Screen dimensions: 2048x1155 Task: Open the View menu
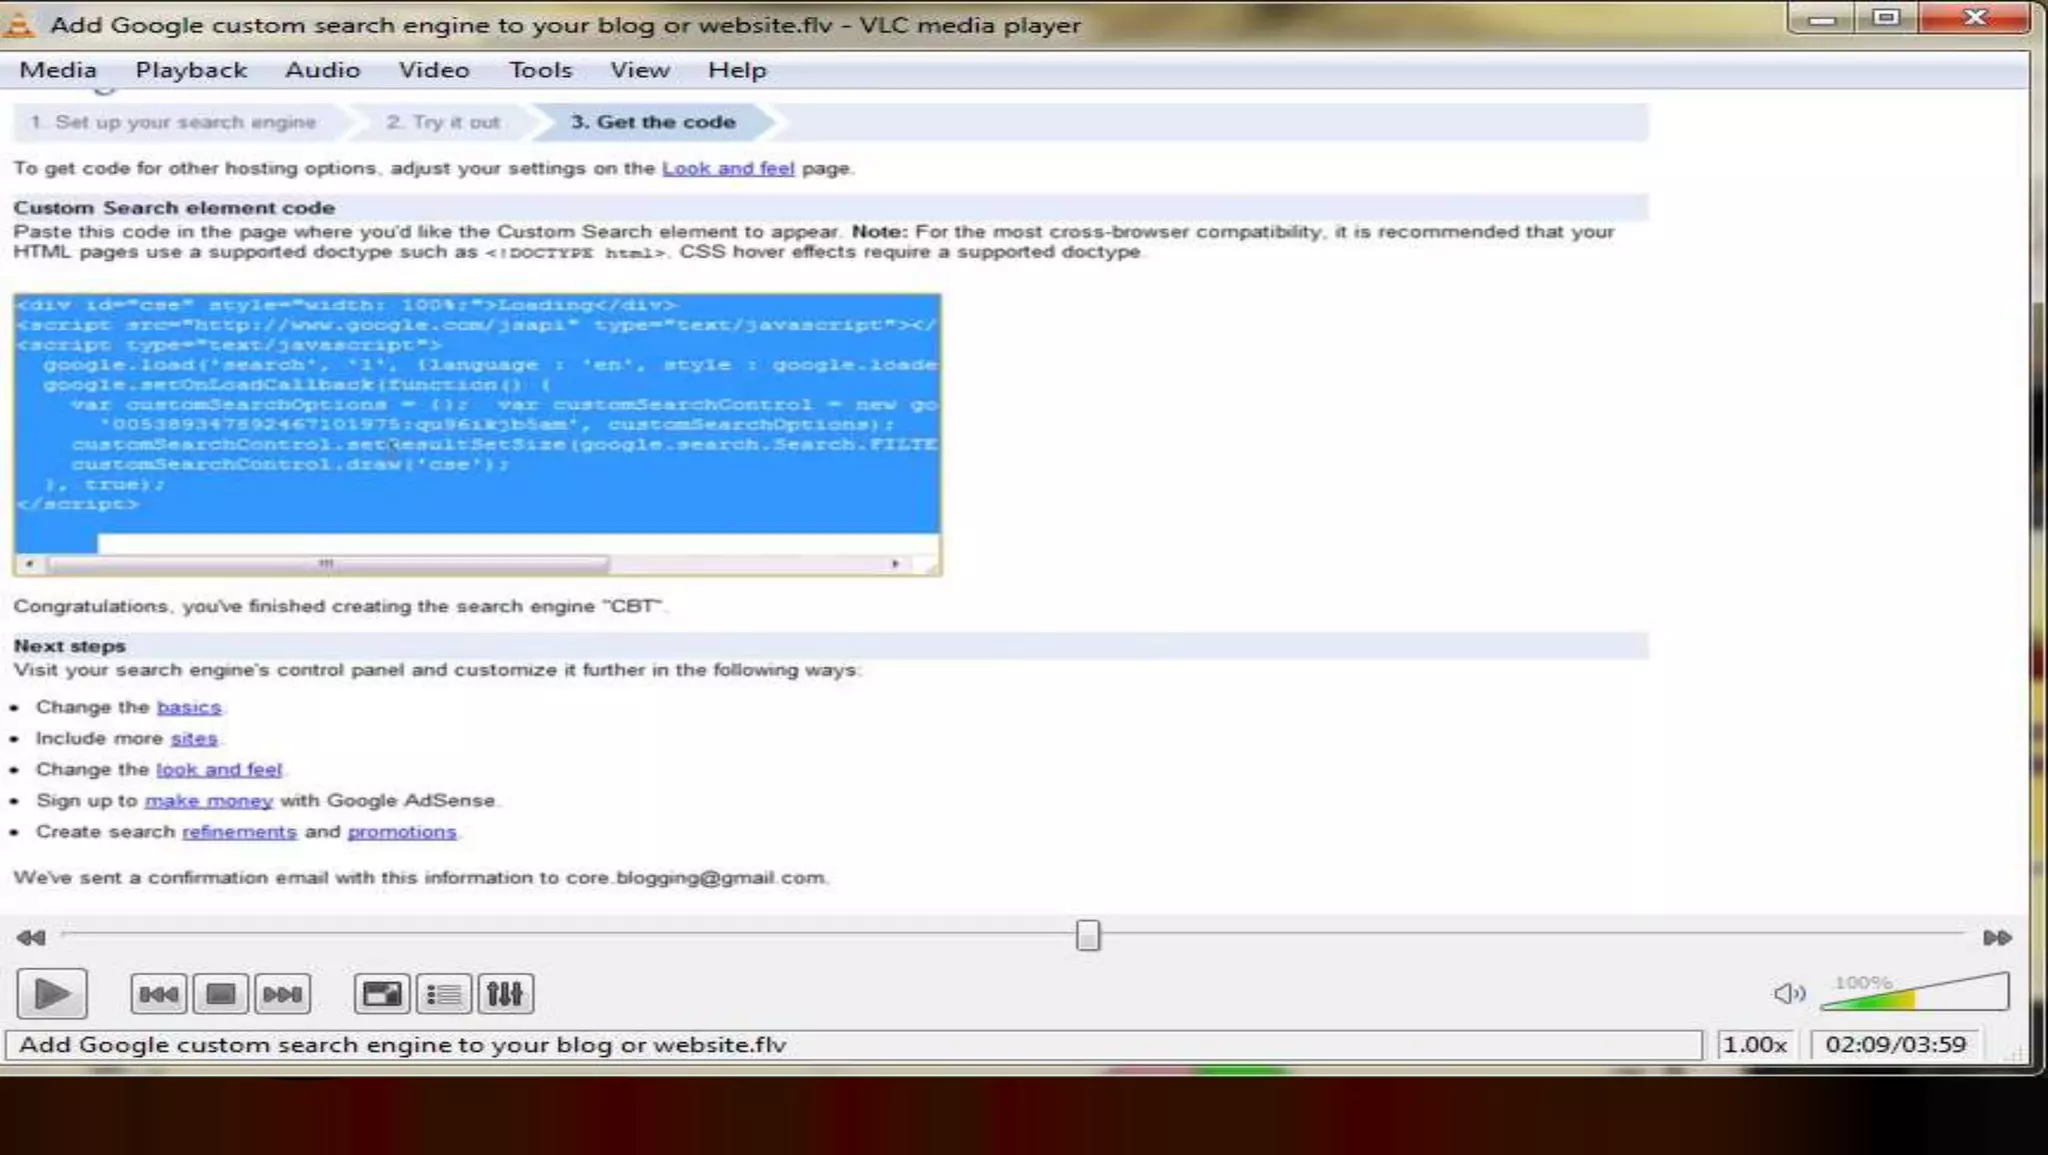pos(639,70)
